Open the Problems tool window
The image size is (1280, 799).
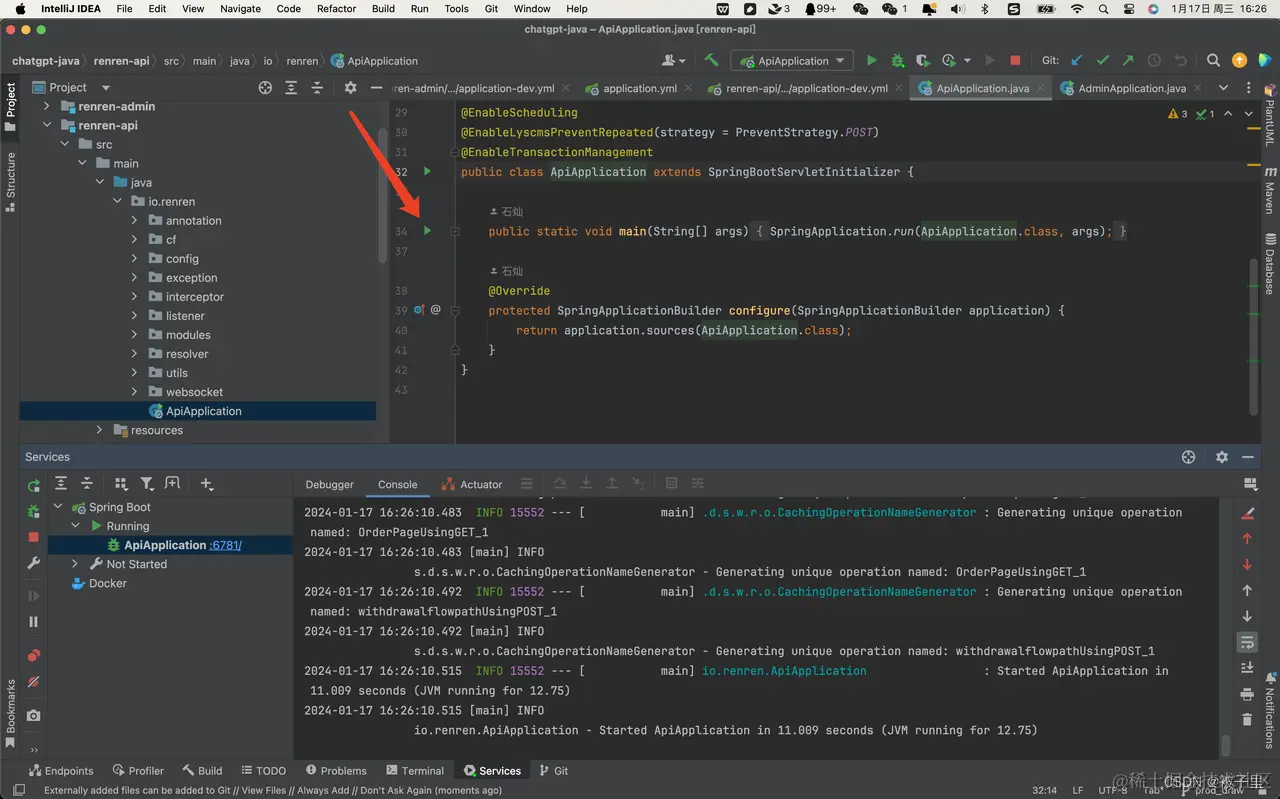click(336, 771)
